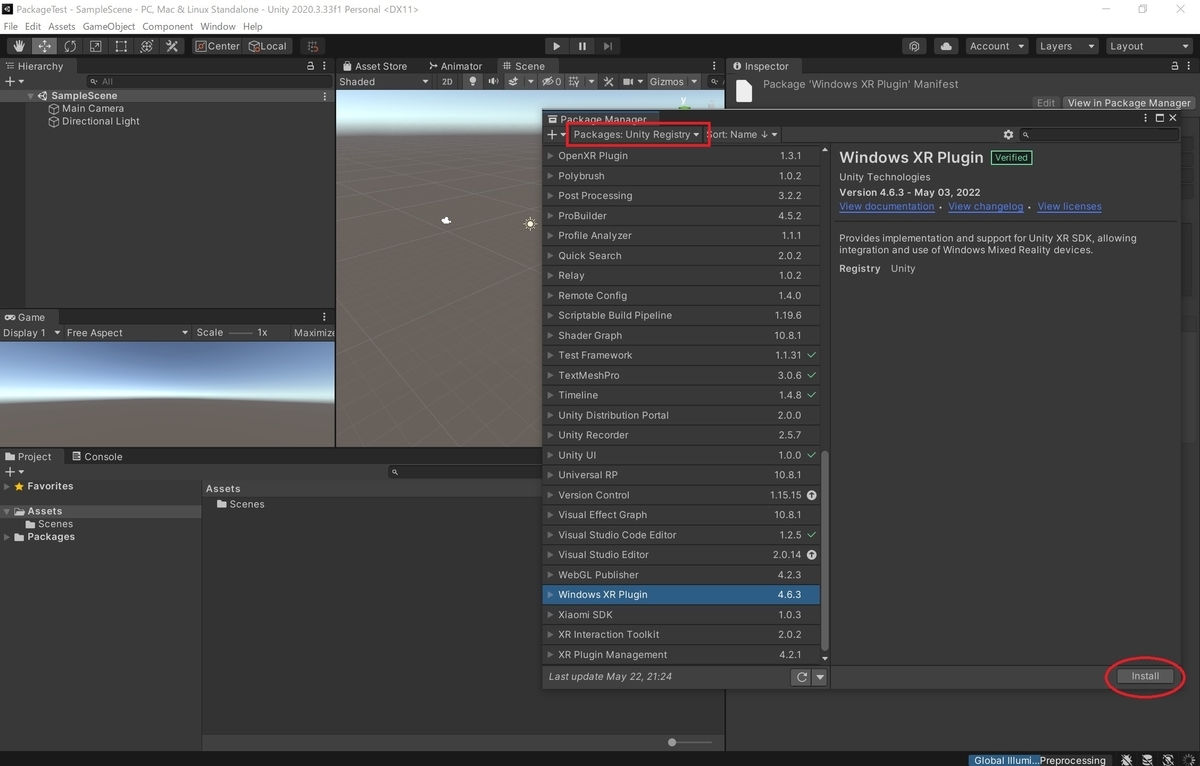Click the grid snapping icon in toolbar
Viewport: 1200px width, 766px height.
coord(312,46)
